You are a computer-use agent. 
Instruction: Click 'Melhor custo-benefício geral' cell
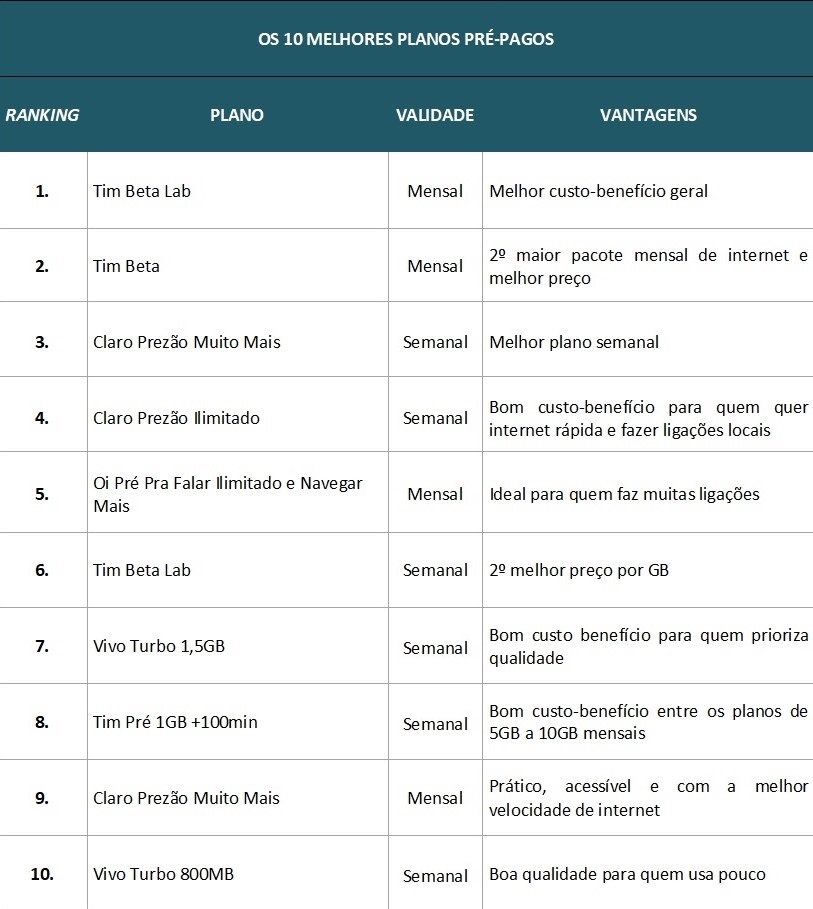[x=598, y=191]
